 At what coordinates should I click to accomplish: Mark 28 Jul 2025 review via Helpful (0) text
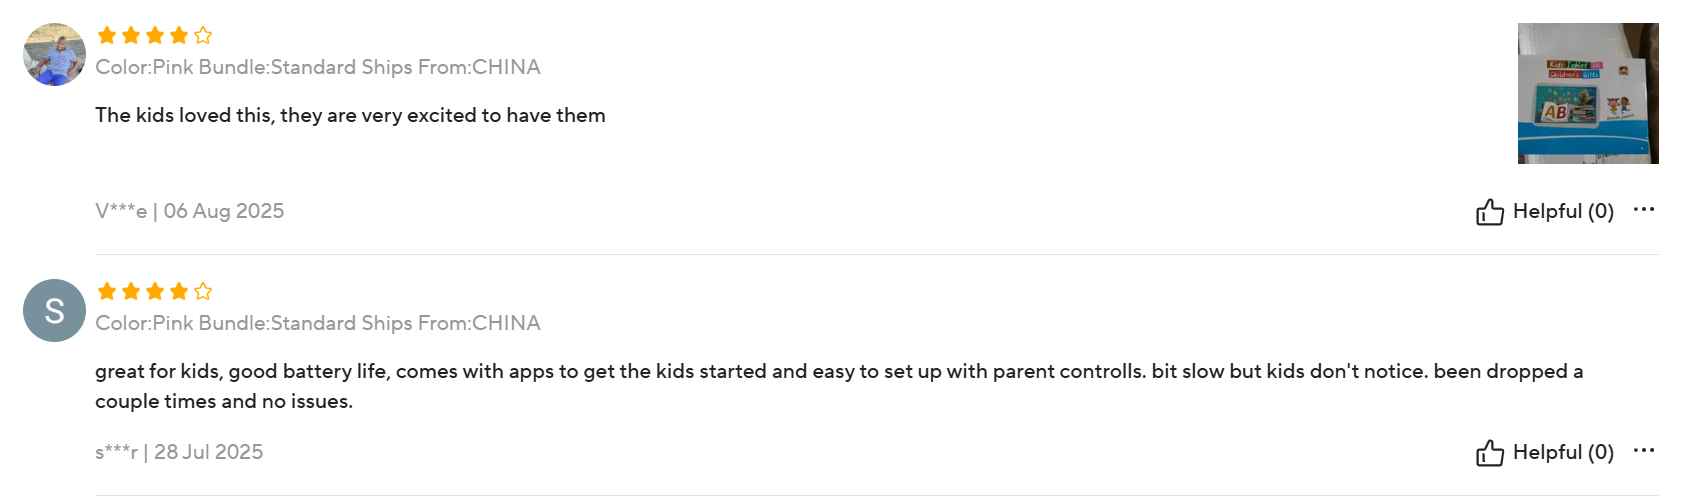pos(1563,452)
